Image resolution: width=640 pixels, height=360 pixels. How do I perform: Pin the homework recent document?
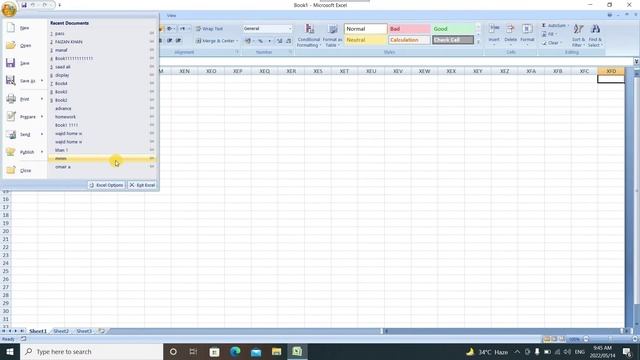tap(152, 117)
